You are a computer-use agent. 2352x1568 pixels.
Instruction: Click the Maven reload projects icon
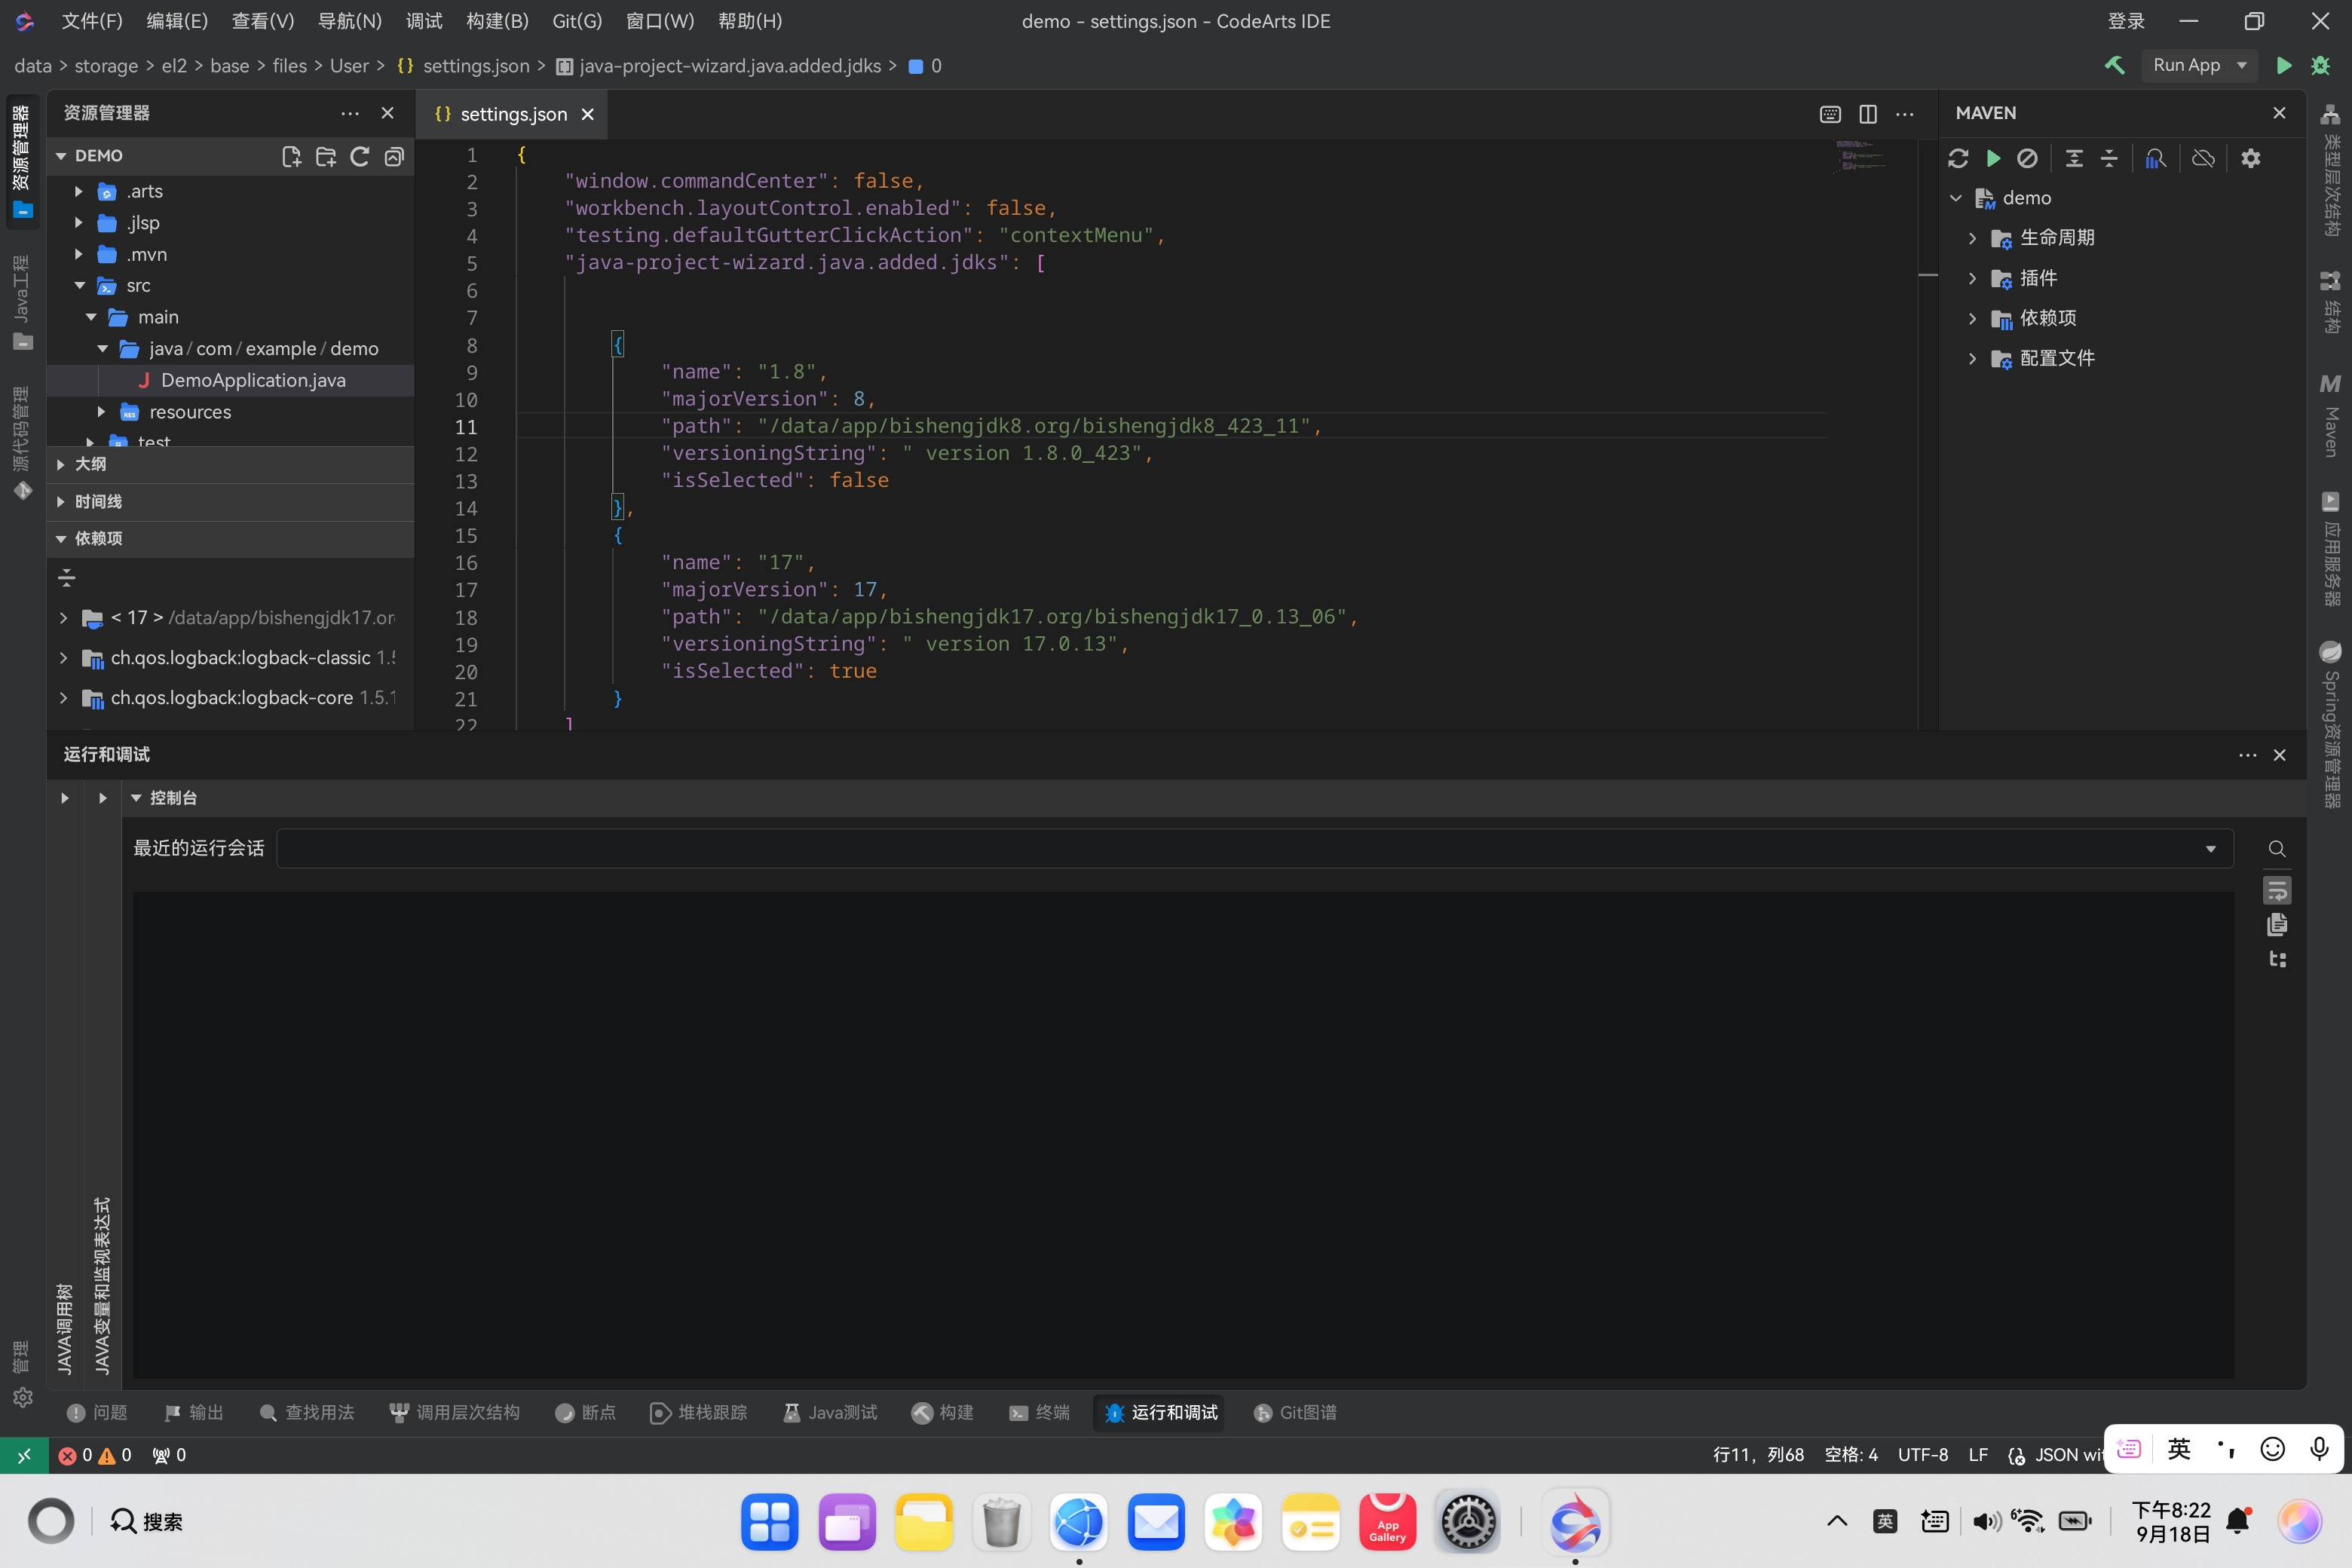point(1958,158)
